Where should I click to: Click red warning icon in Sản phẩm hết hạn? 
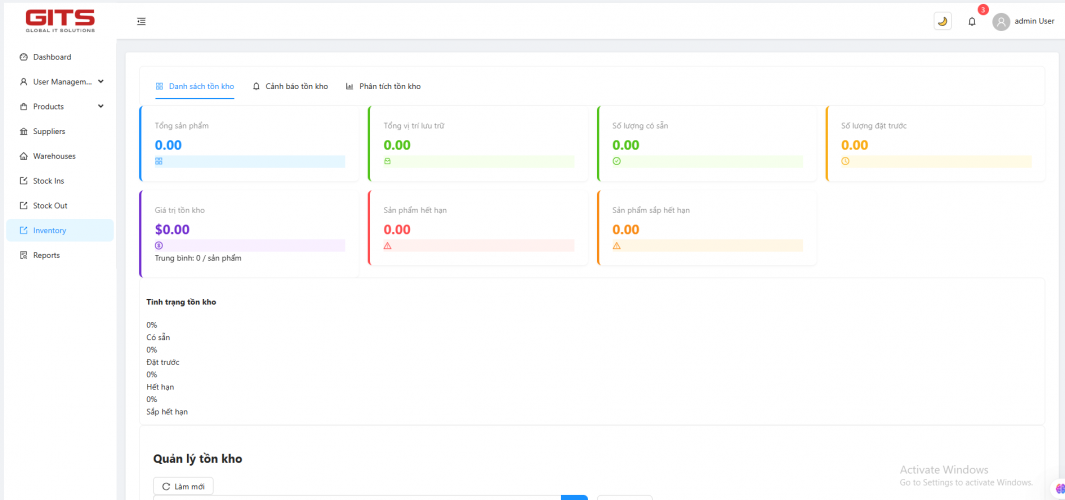coord(388,246)
